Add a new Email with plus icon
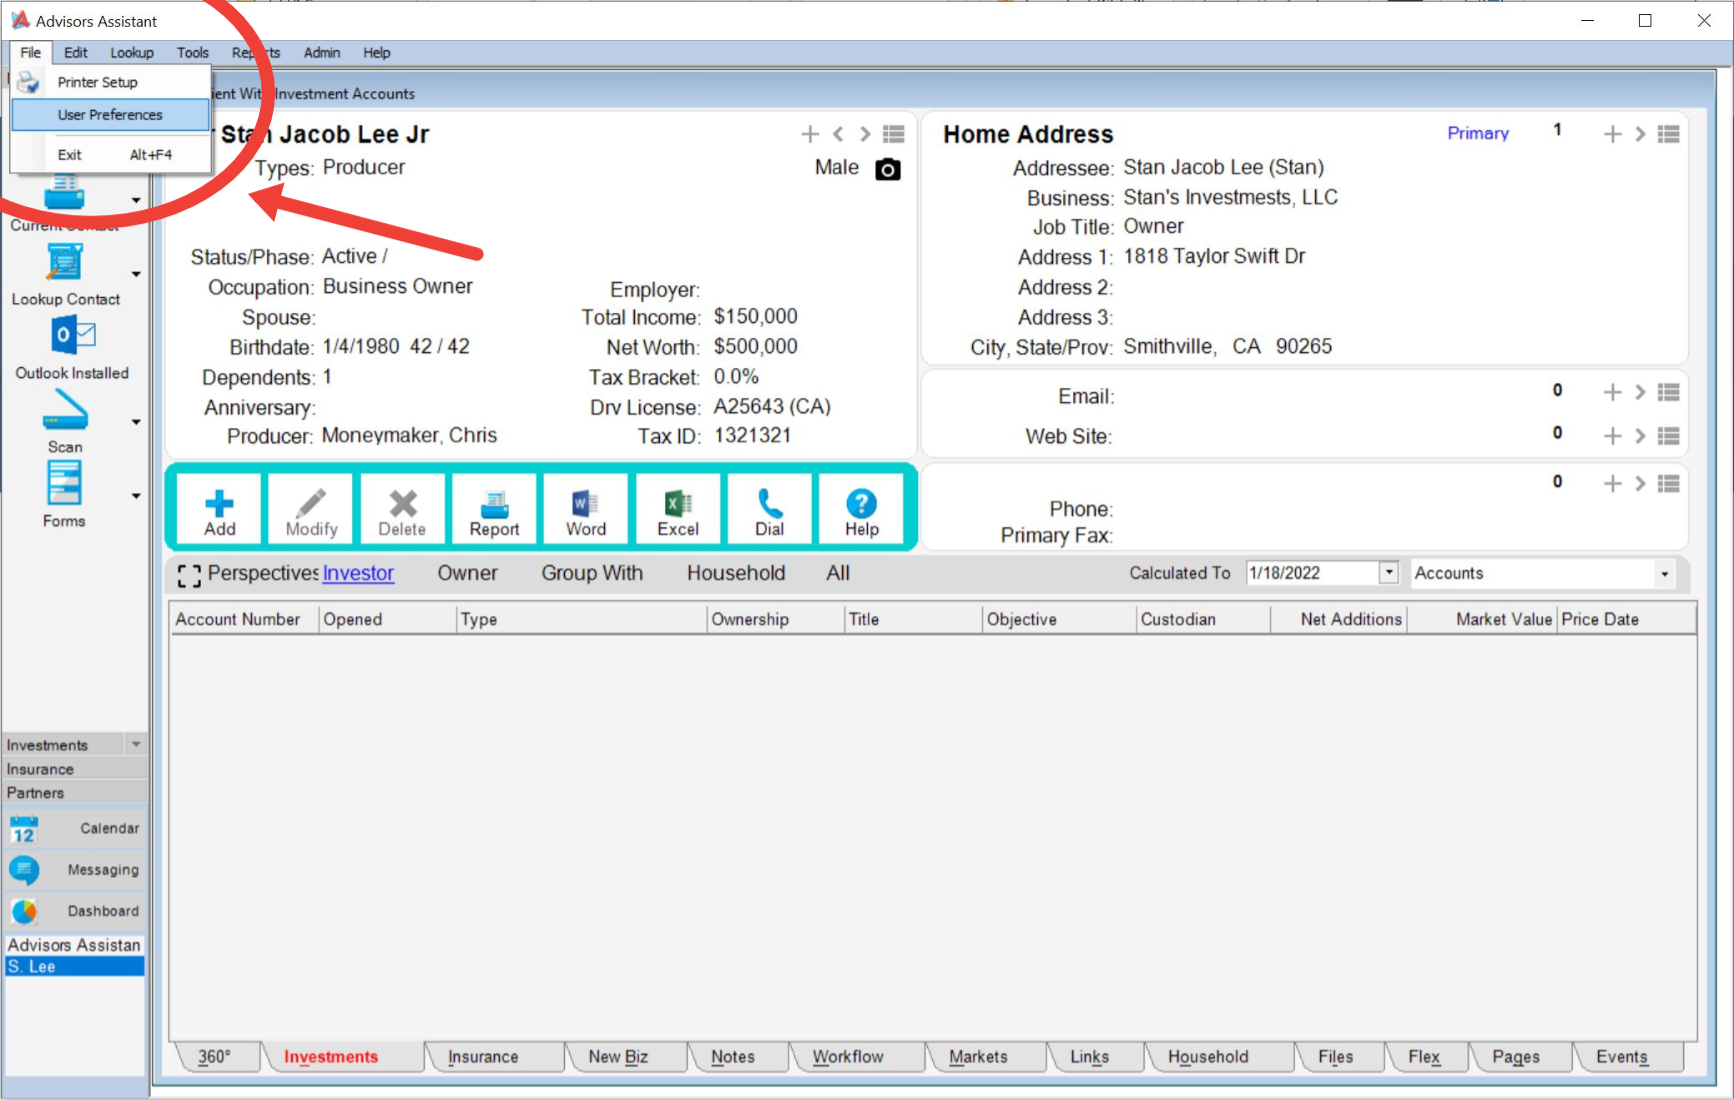The width and height of the screenshot is (1734, 1100). click(1612, 393)
